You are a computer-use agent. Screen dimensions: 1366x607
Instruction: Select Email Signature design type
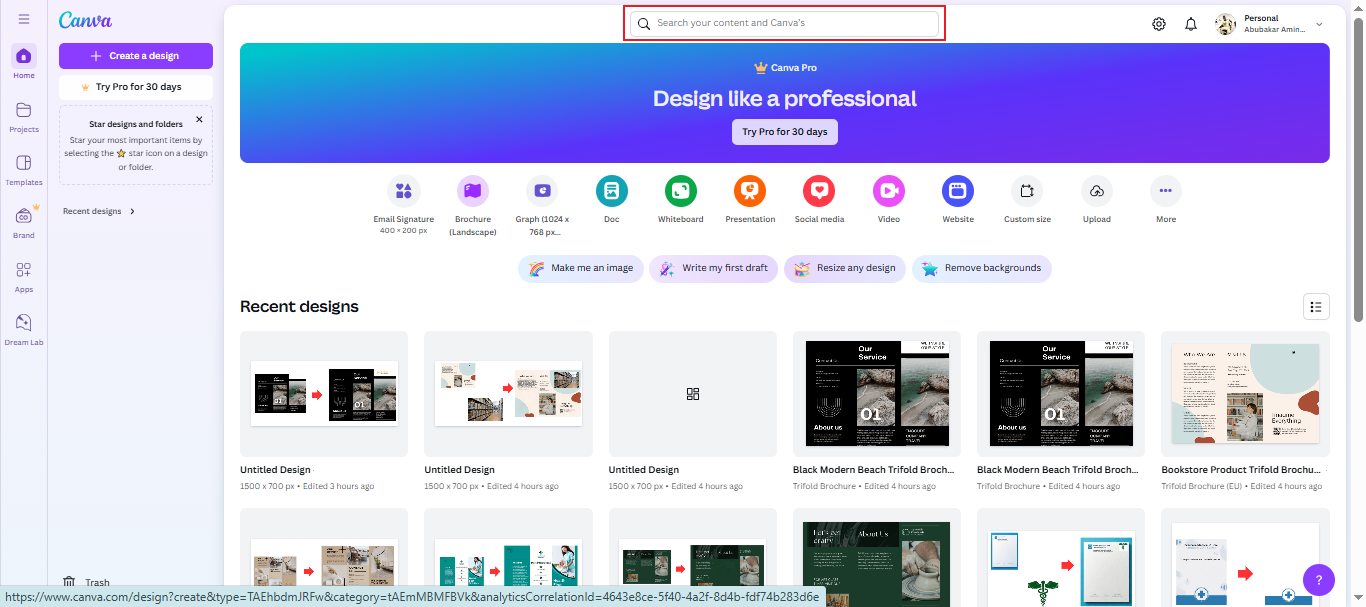(x=404, y=204)
